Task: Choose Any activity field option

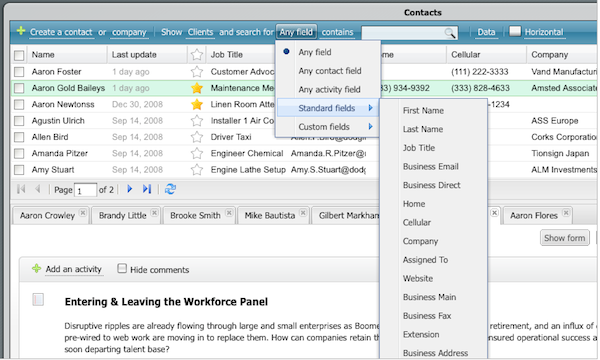Action: coord(328,90)
